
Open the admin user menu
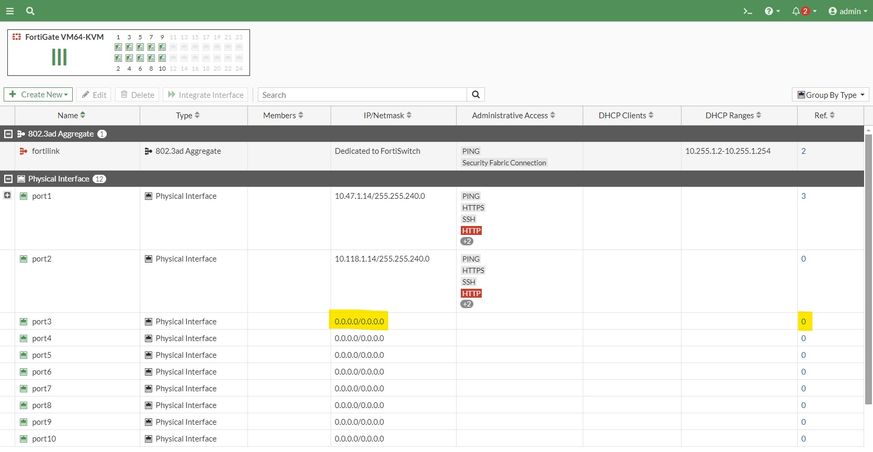849,11
